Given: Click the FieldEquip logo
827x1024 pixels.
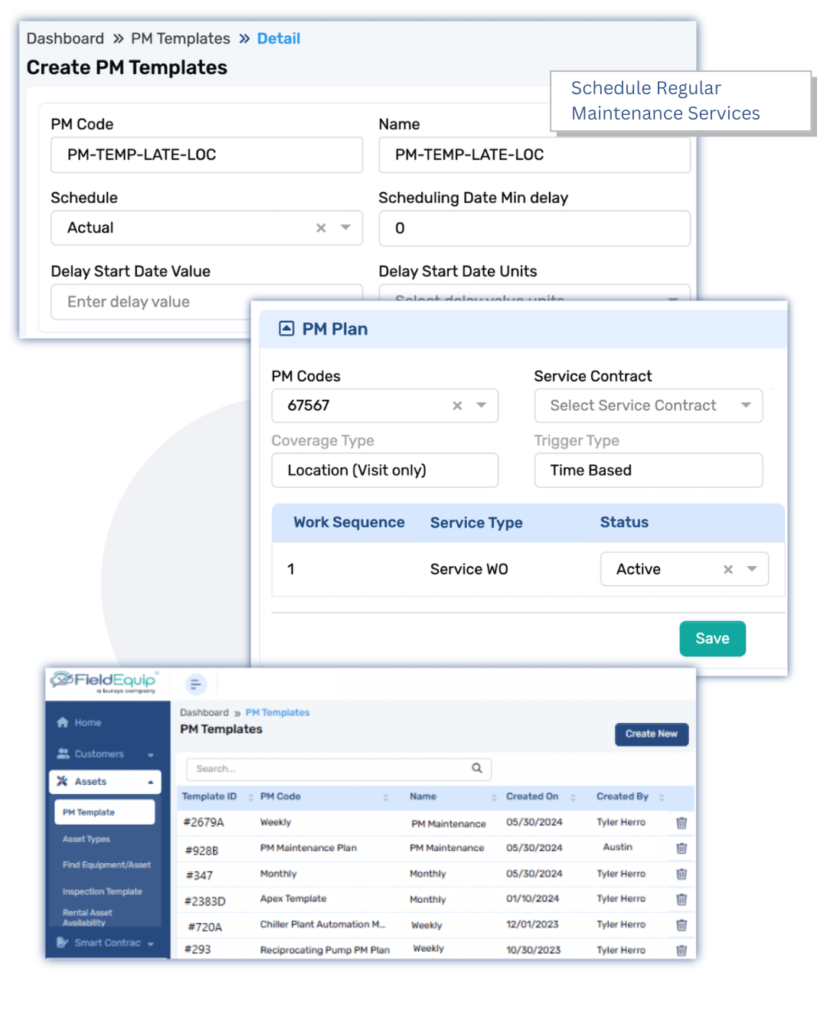Looking at the screenshot, I should point(105,682).
